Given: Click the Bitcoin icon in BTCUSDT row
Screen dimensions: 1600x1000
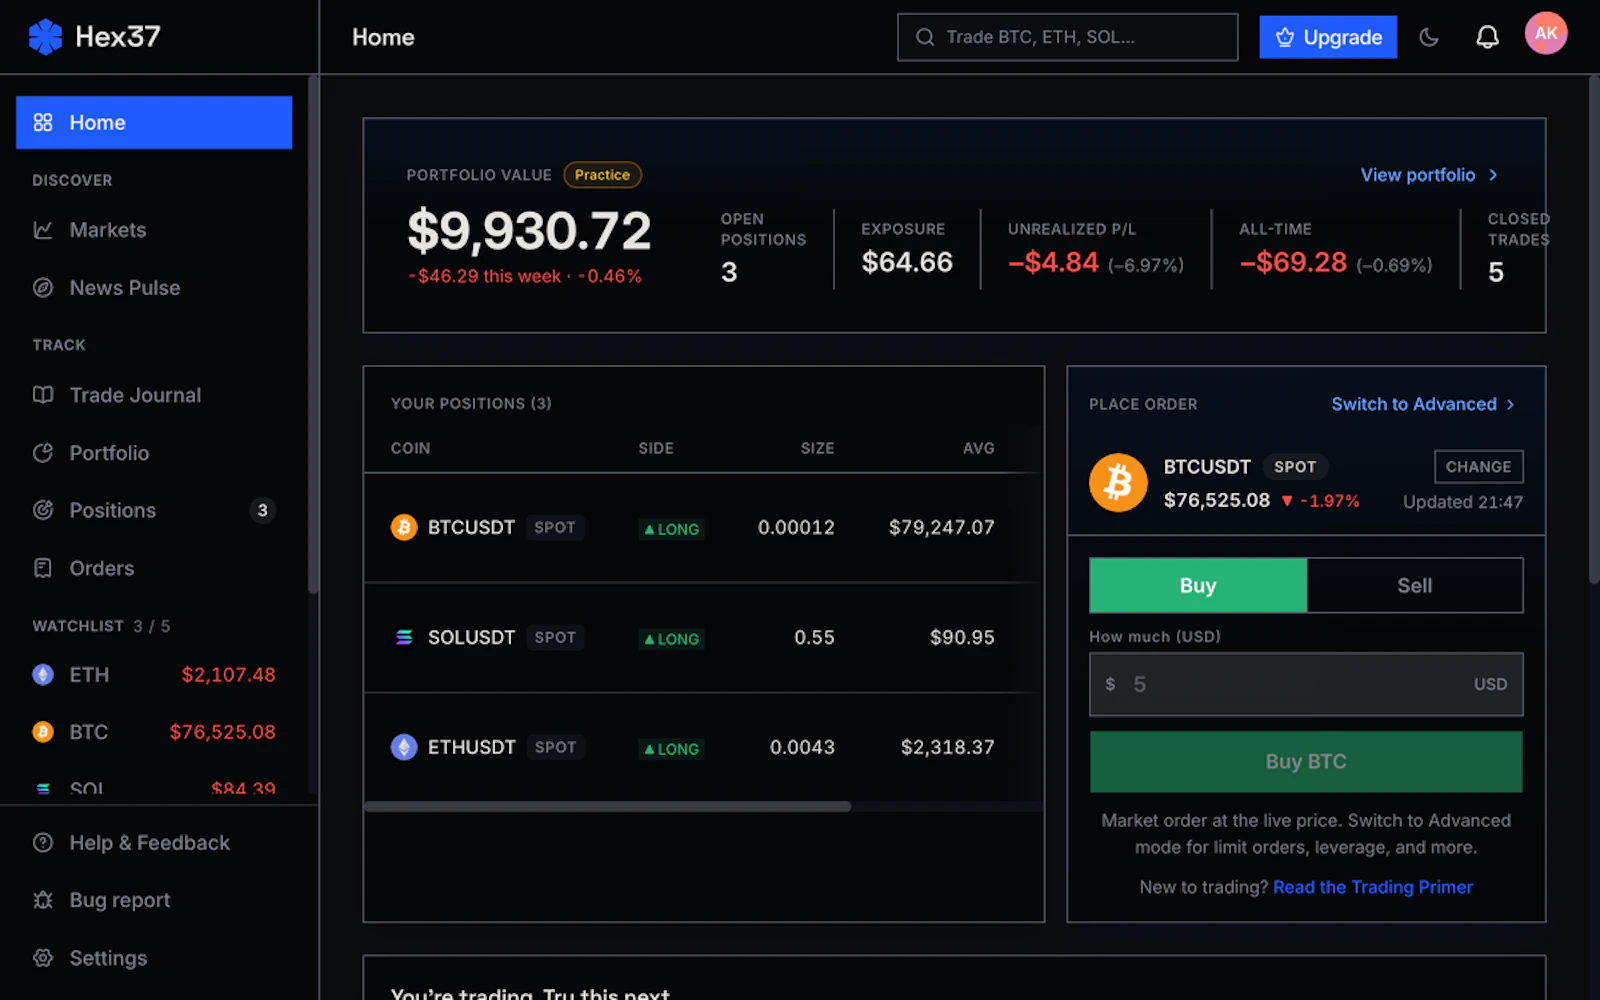Looking at the screenshot, I should (x=404, y=527).
